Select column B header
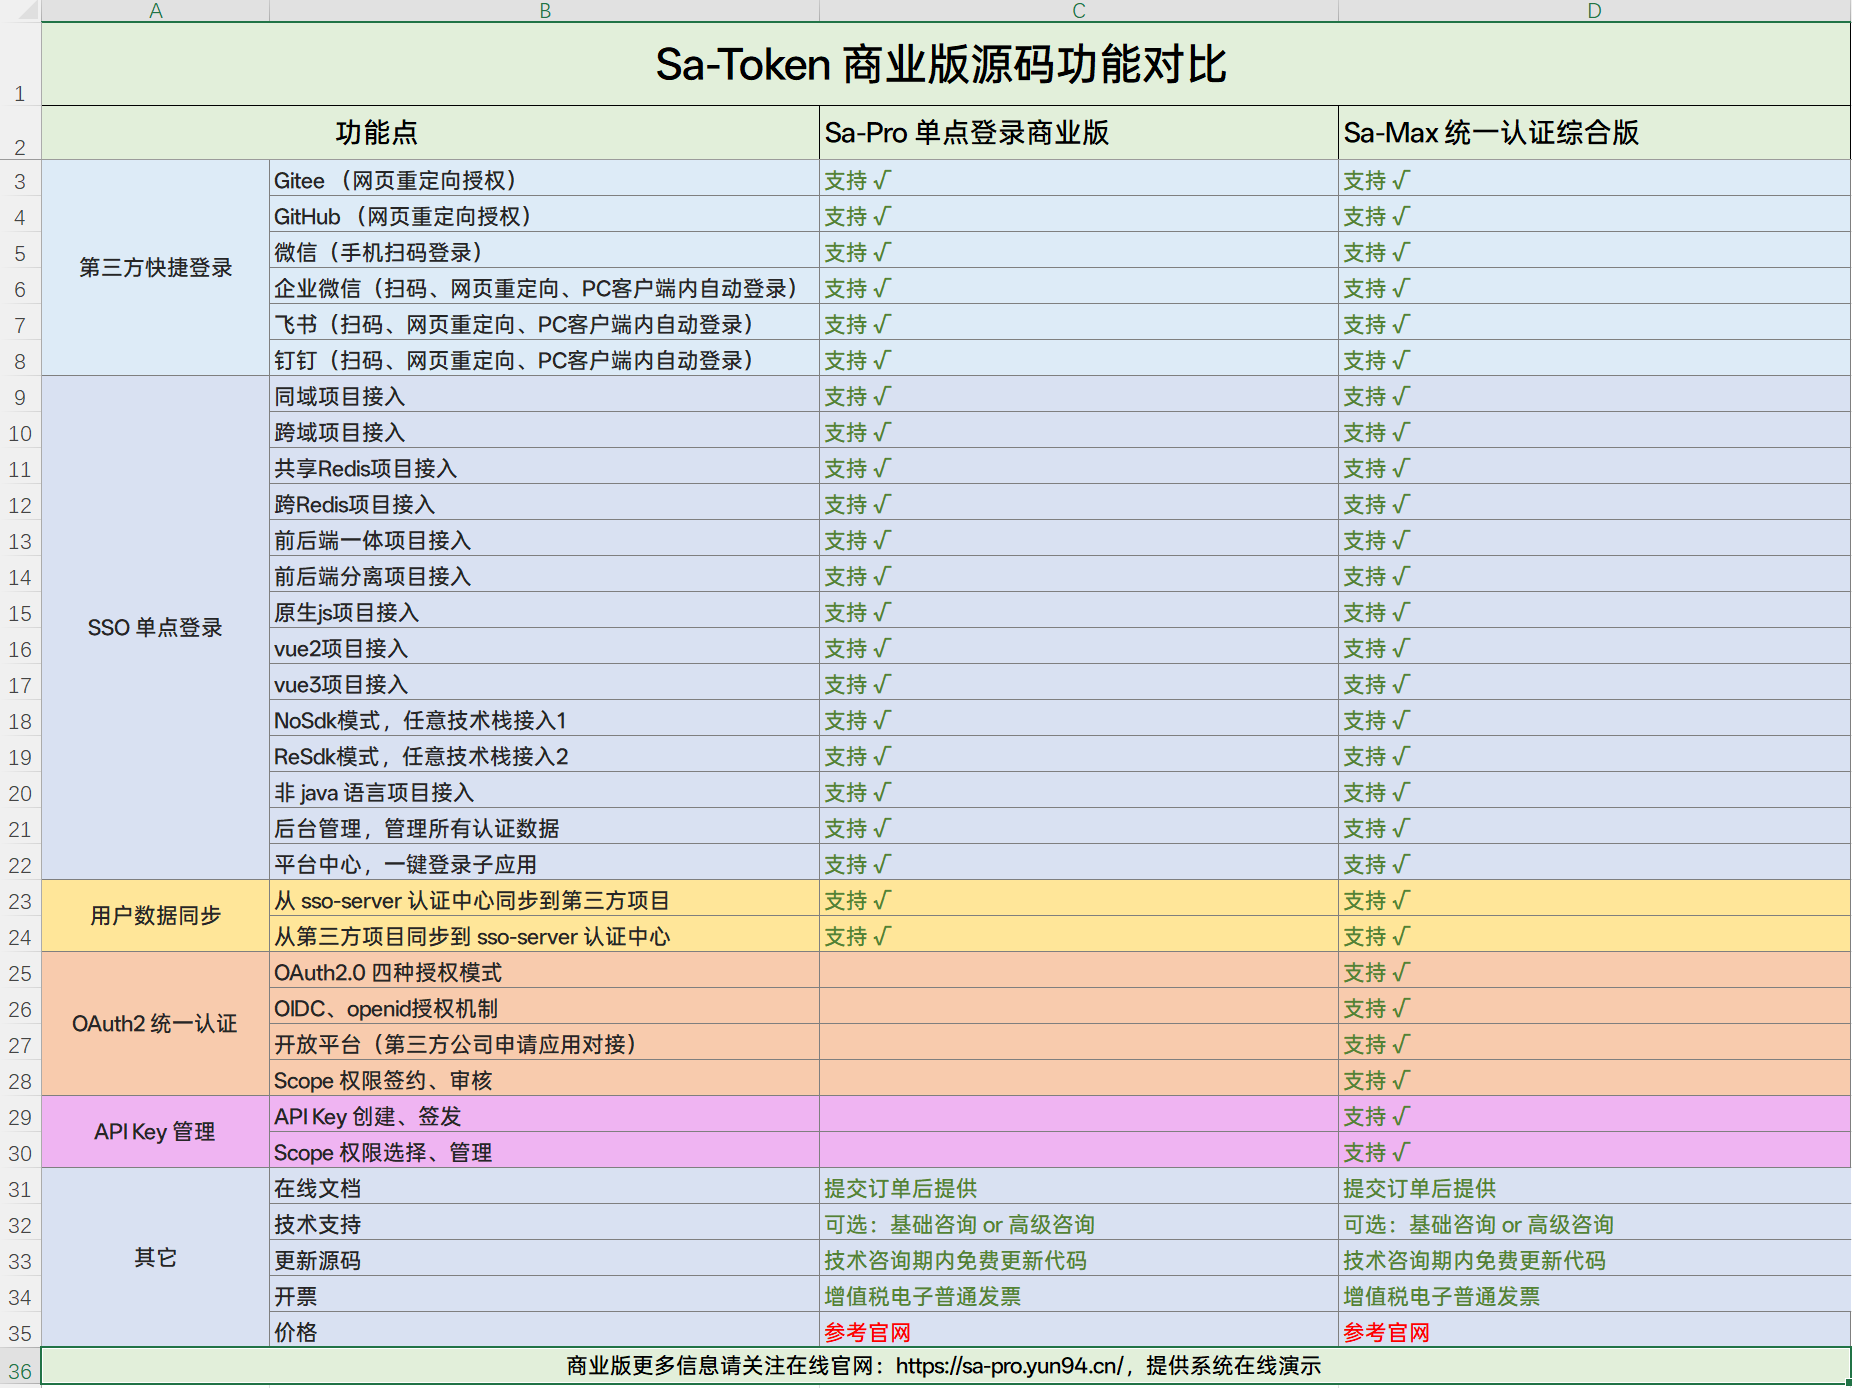 tap(544, 11)
